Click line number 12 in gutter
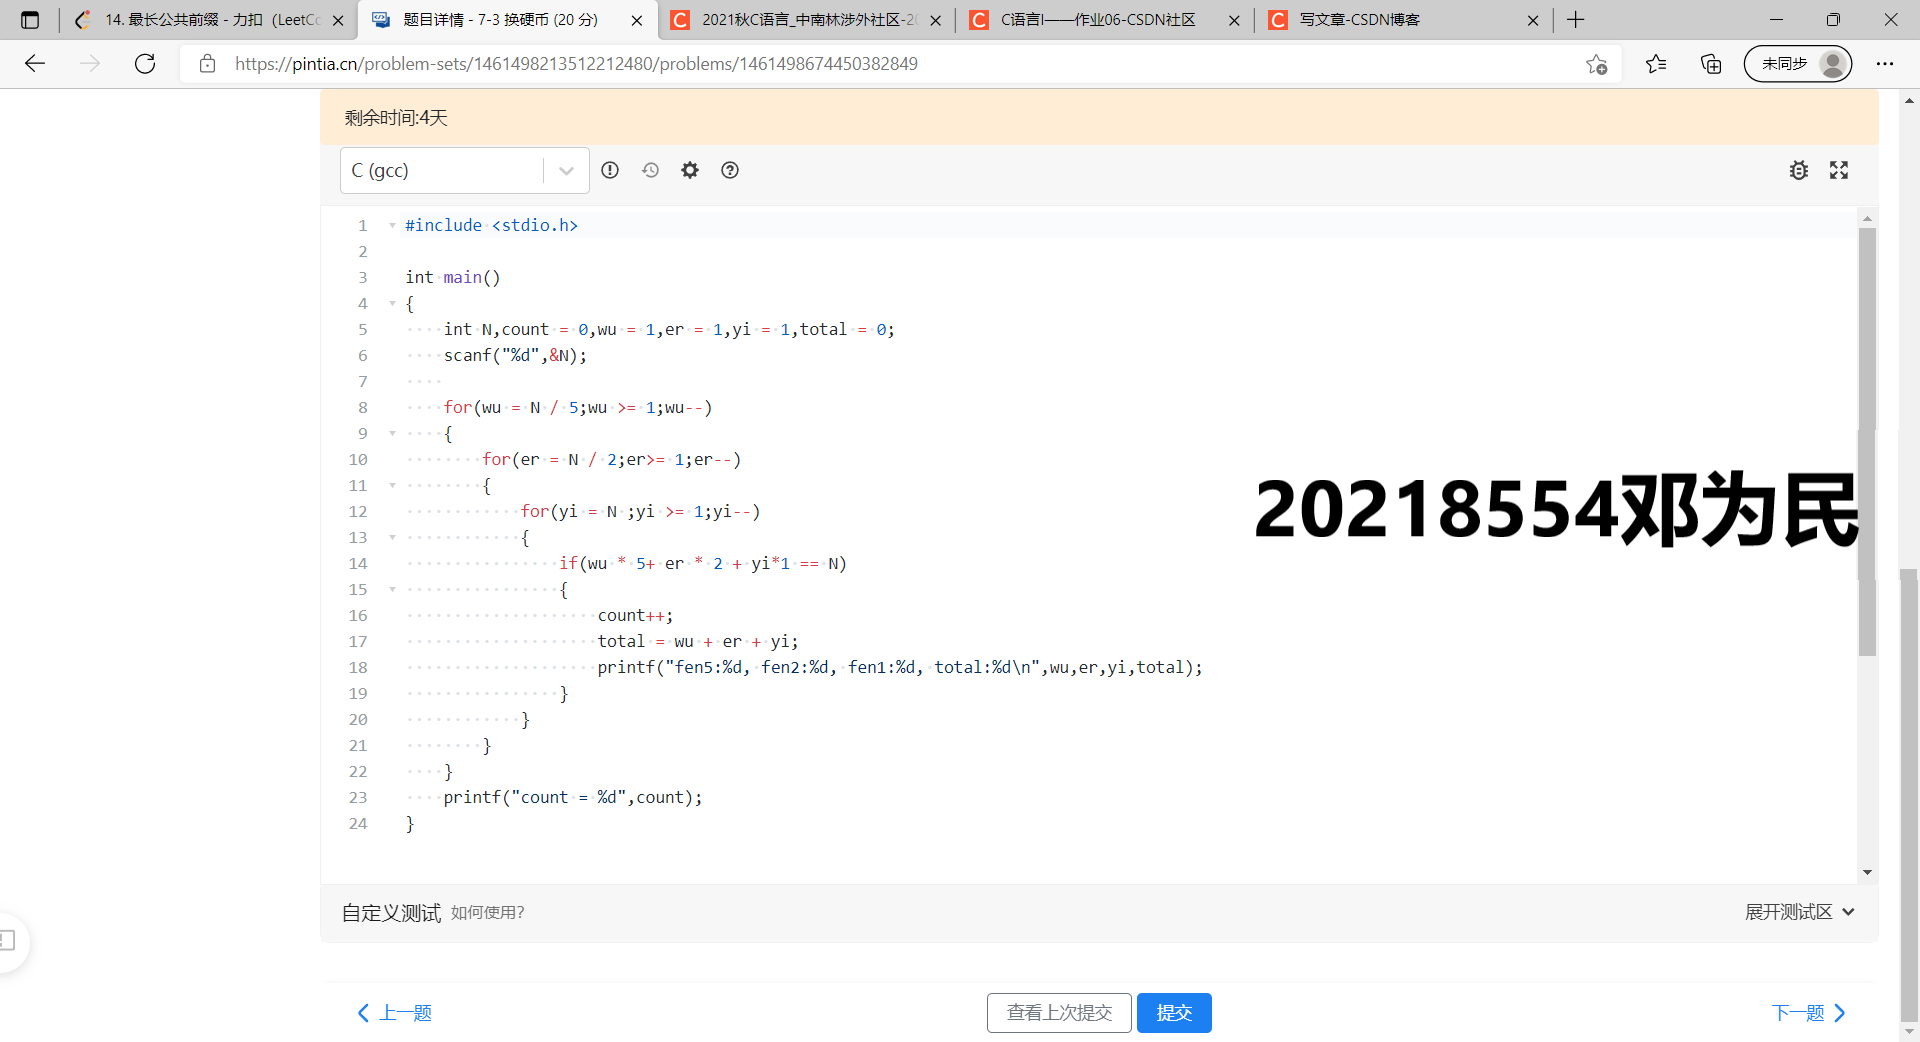This screenshot has width=1920, height=1042. pyautogui.click(x=358, y=511)
